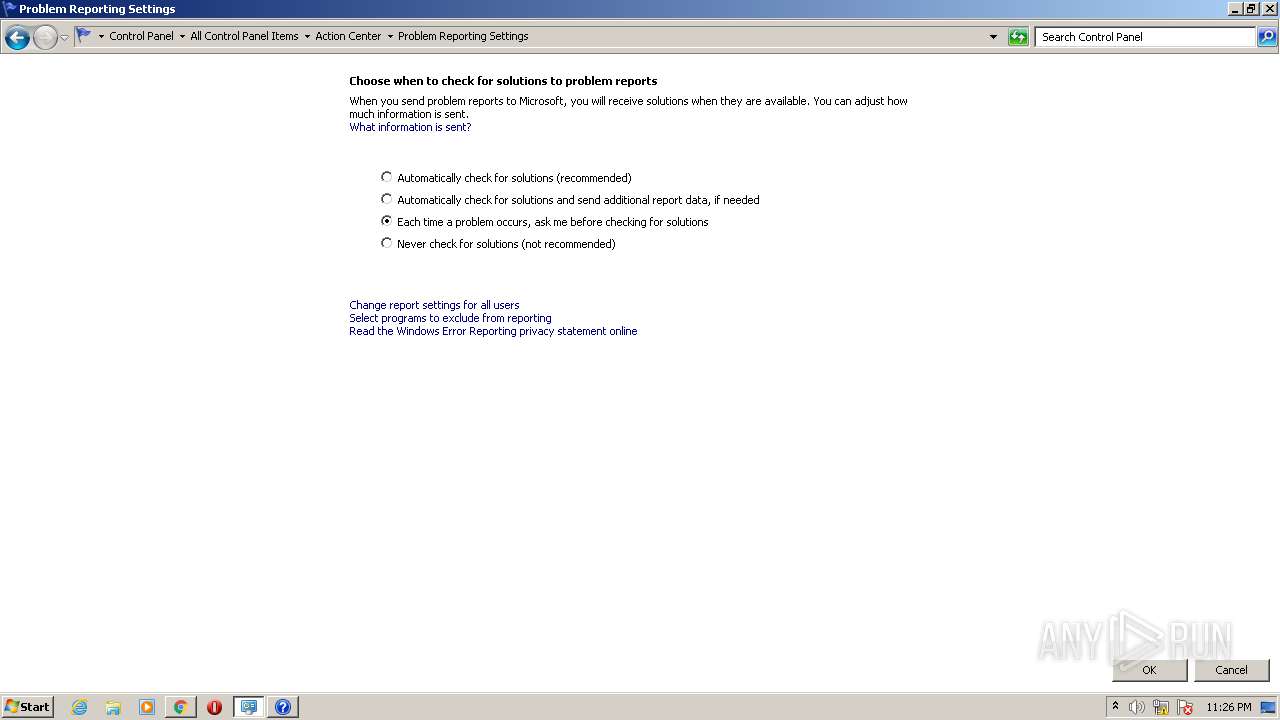Image resolution: width=1280 pixels, height=720 pixels.
Task: Open Select programs to exclude from reporting
Action: point(450,318)
